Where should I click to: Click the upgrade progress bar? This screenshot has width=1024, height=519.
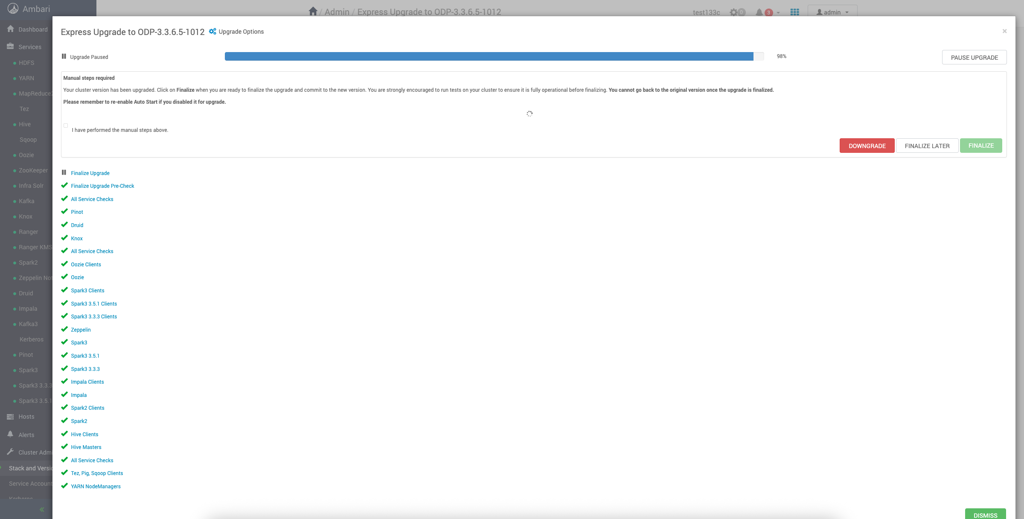pyautogui.click(x=494, y=57)
